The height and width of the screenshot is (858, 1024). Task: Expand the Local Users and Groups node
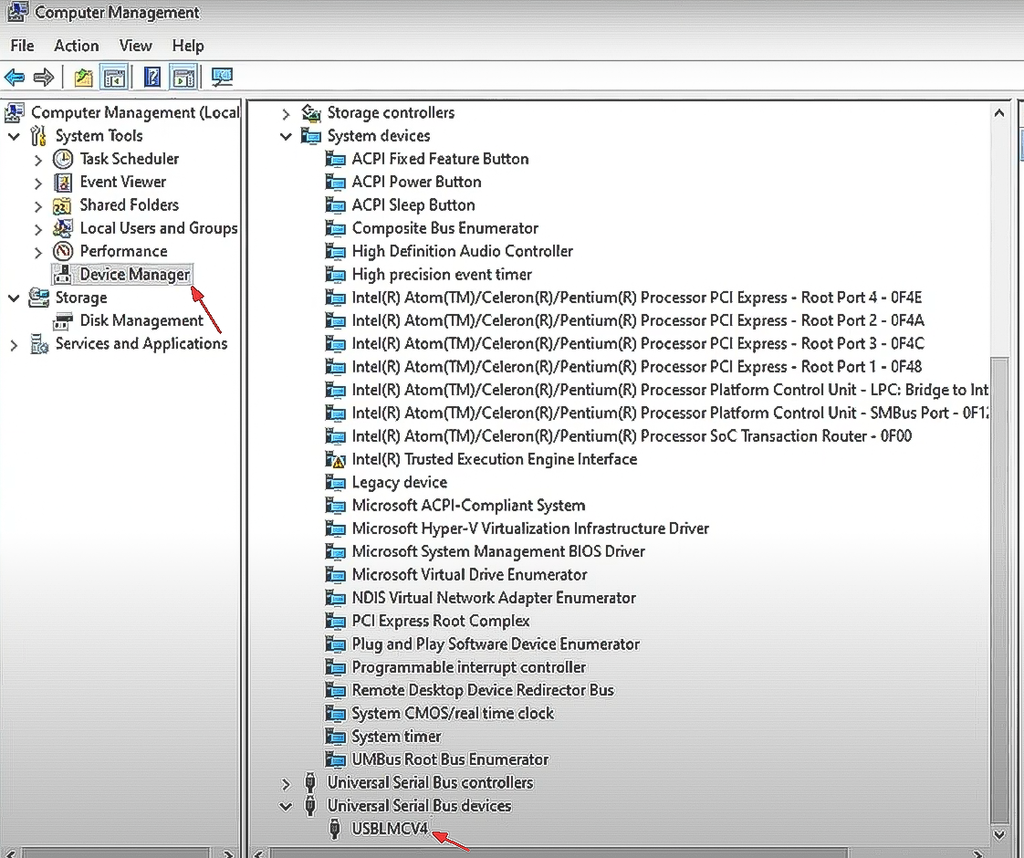[38, 230]
